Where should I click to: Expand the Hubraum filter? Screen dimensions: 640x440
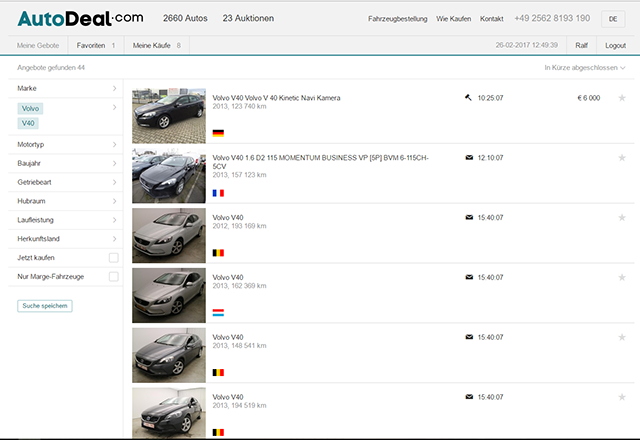(65, 201)
